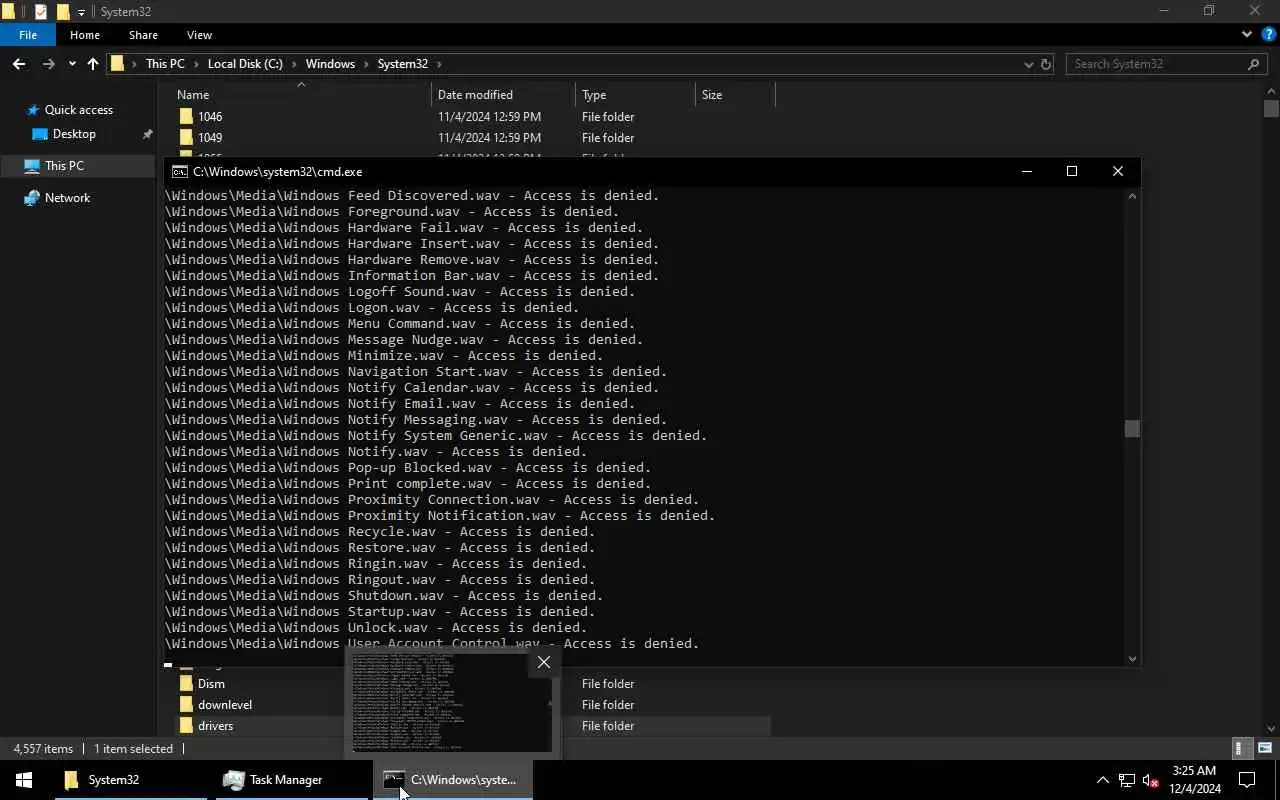
Task: Open the View ribbon tab
Action: point(199,35)
